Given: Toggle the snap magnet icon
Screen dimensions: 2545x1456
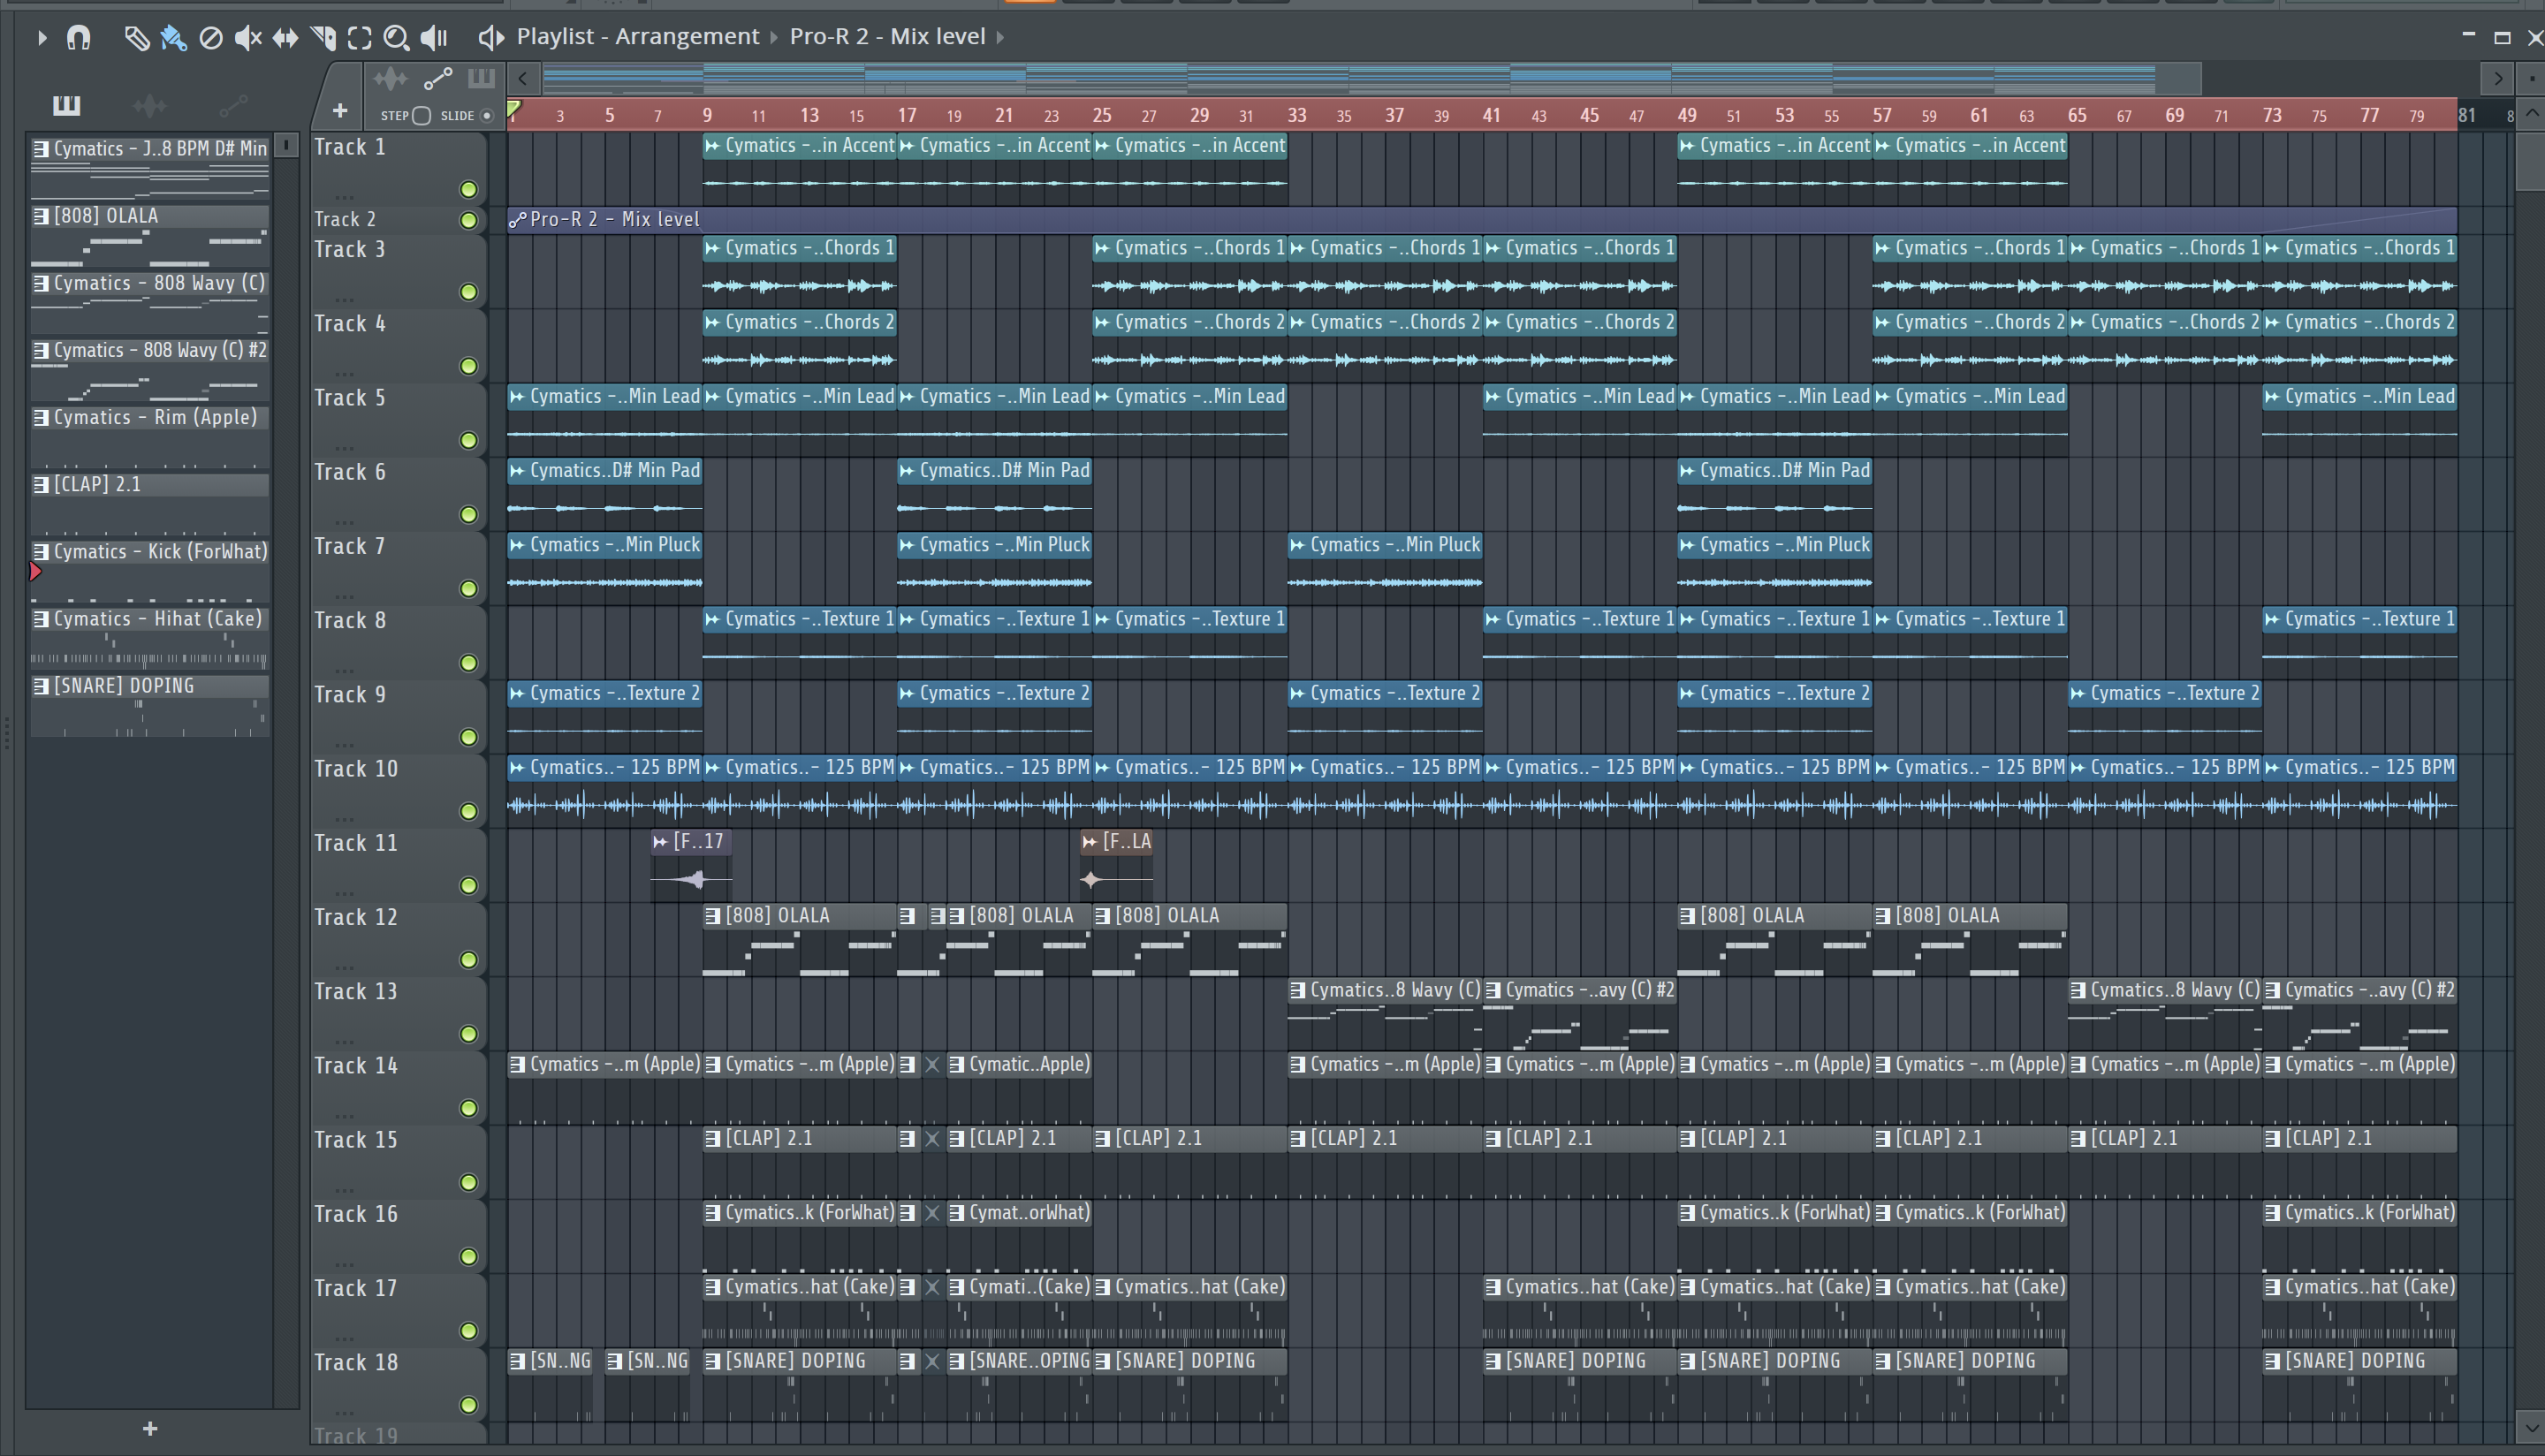Looking at the screenshot, I should tap(78, 38).
